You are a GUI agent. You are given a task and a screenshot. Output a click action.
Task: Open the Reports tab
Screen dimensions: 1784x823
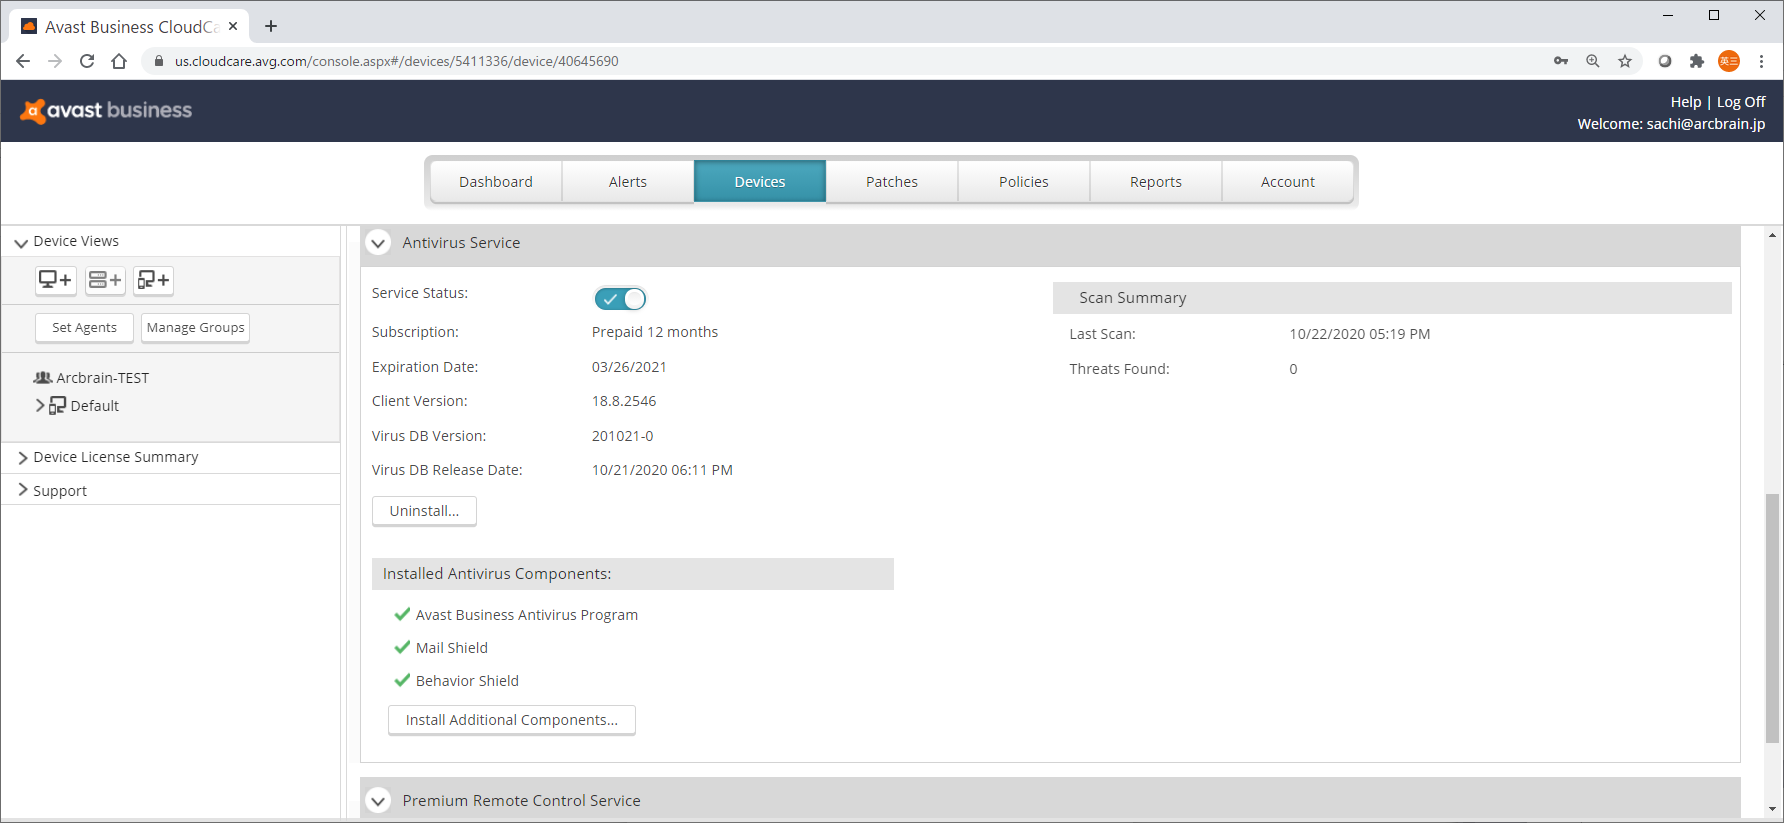(1156, 182)
